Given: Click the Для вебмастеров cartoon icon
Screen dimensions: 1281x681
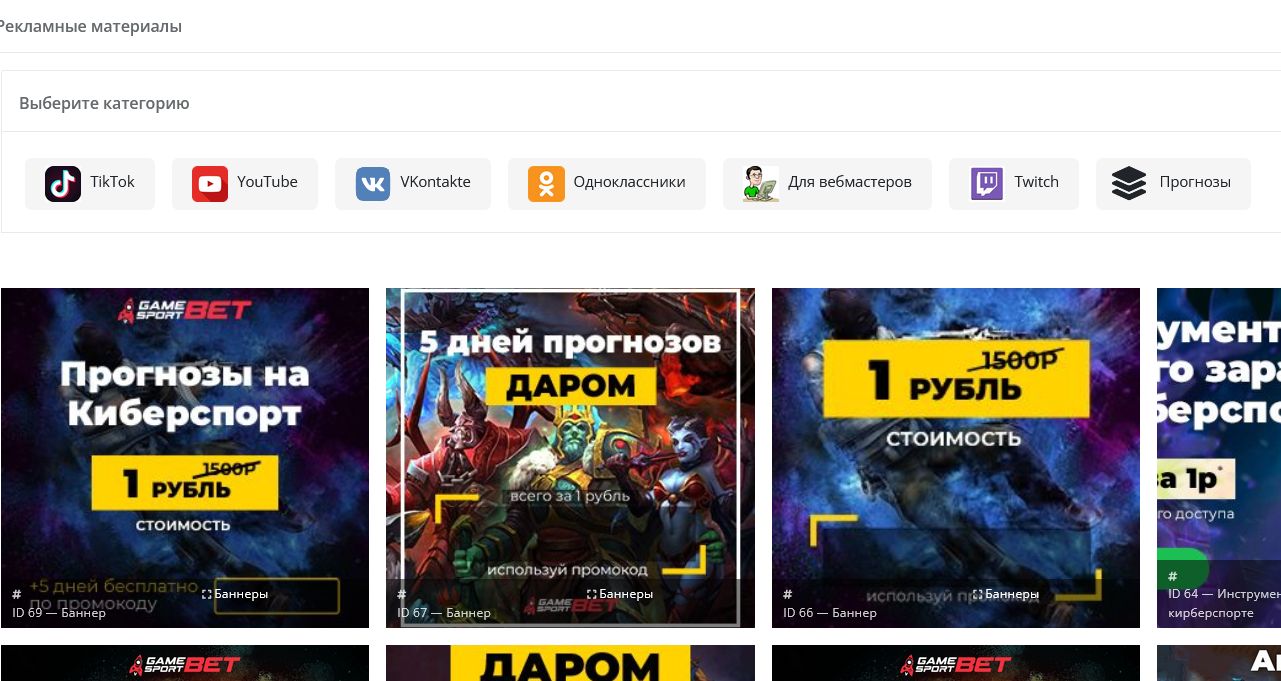Looking at the screenshot, I should pos(761,184).
